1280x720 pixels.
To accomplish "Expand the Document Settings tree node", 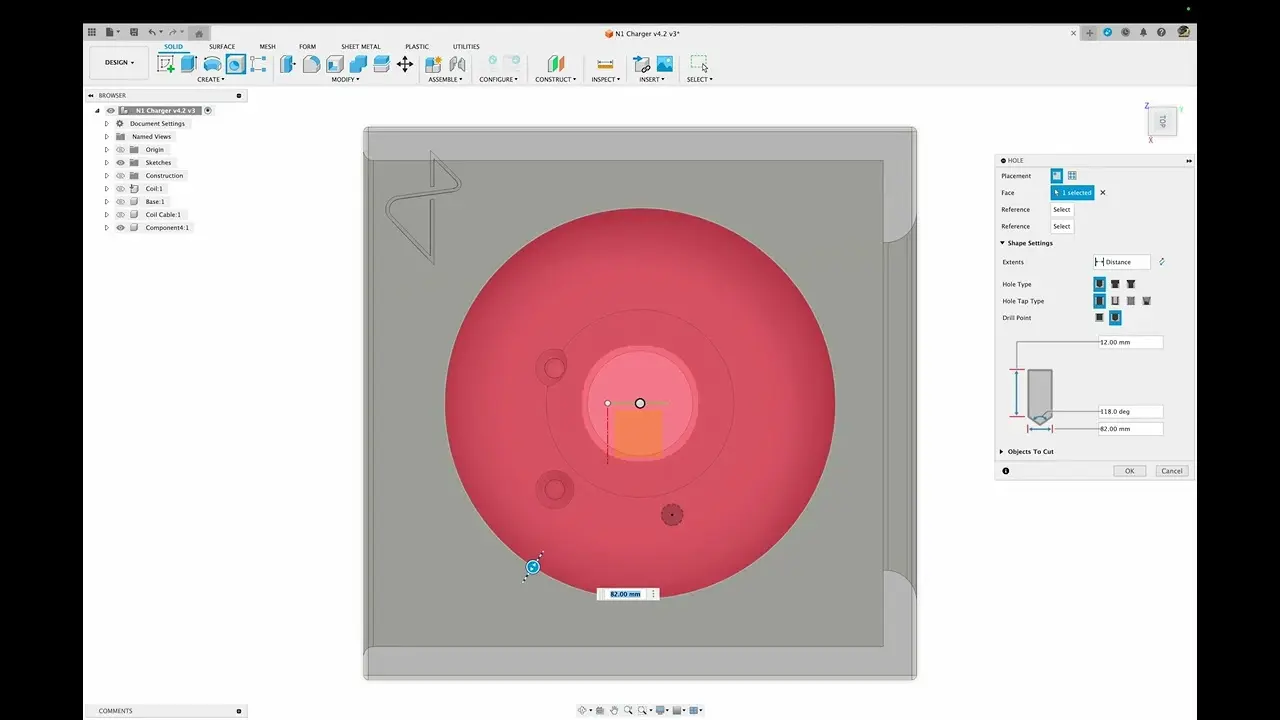I will click(107, 124).
